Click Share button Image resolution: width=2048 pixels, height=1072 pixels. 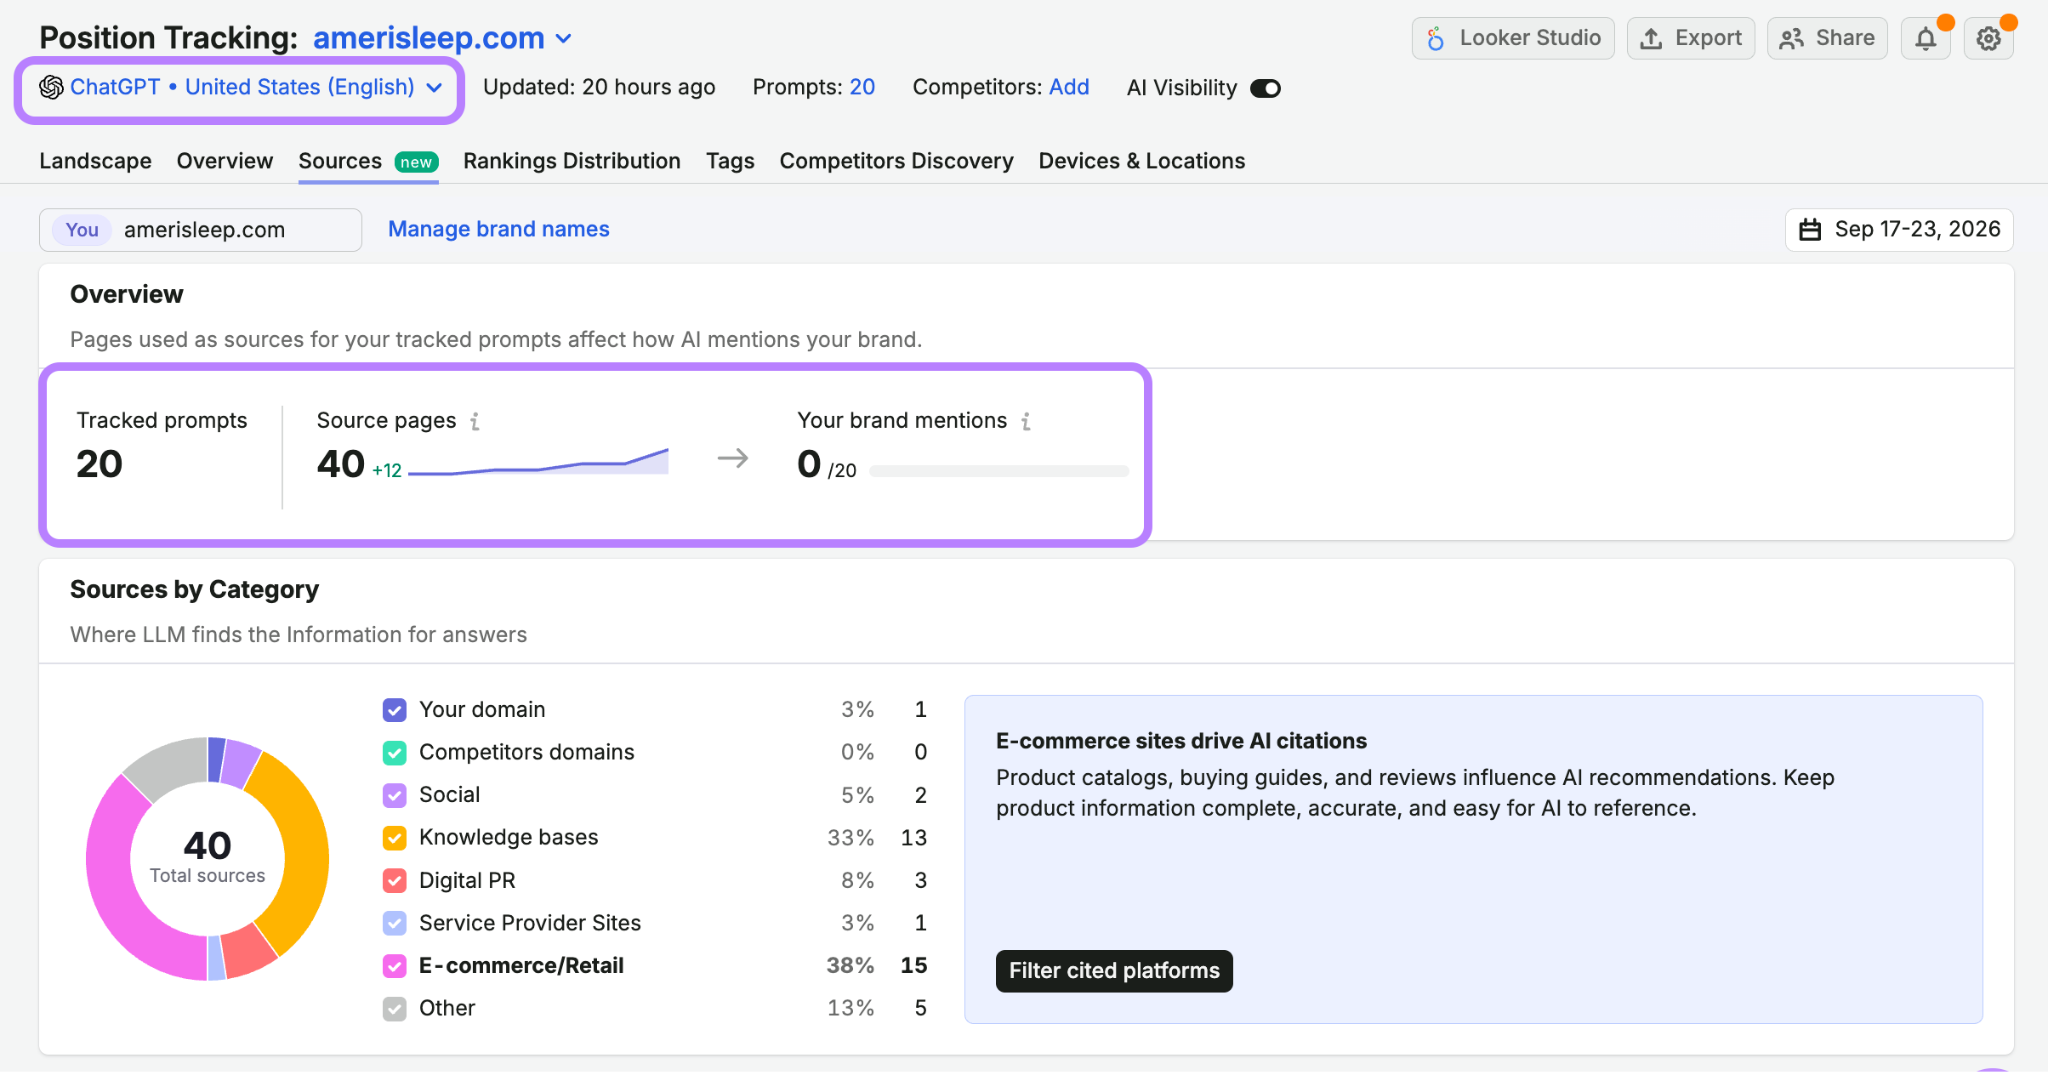1827,38
